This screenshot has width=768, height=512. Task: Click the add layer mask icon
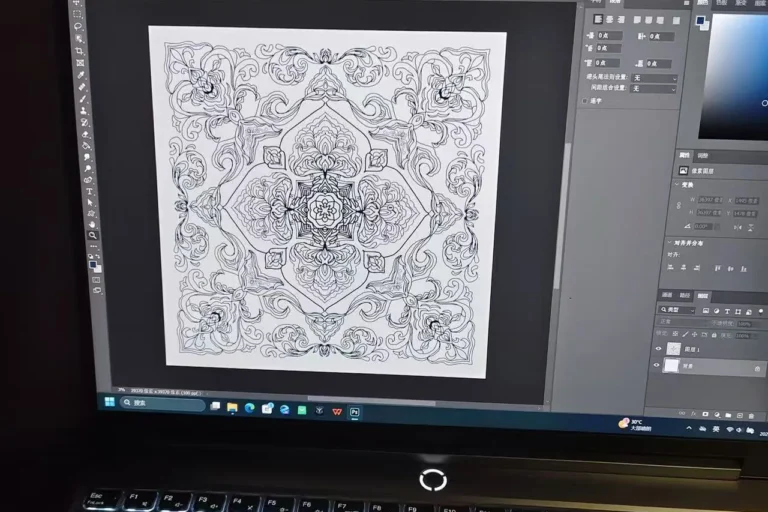click(x=705, y=414)
